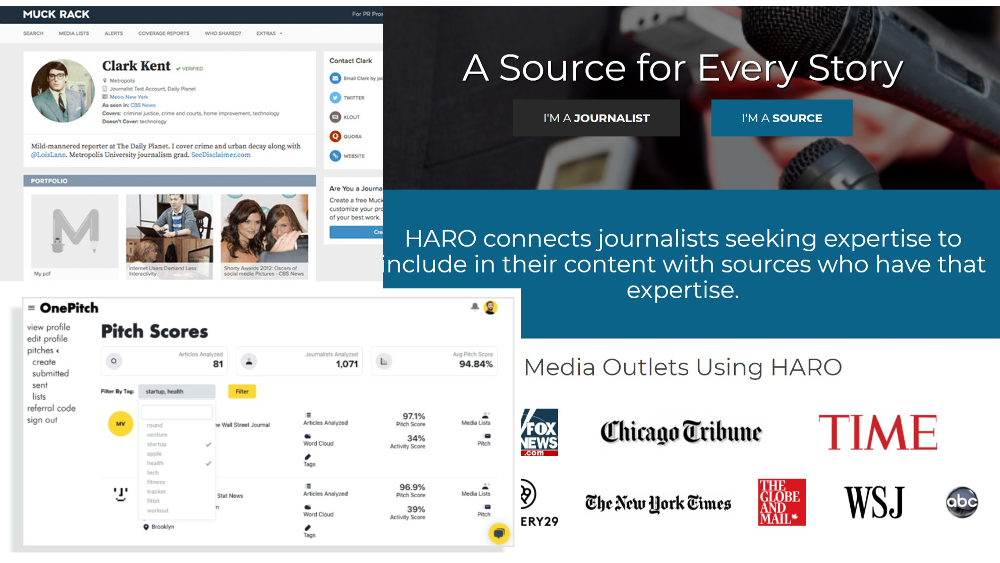
Task: Click the OnePitch notification bell icon
Action: (474, 307)
